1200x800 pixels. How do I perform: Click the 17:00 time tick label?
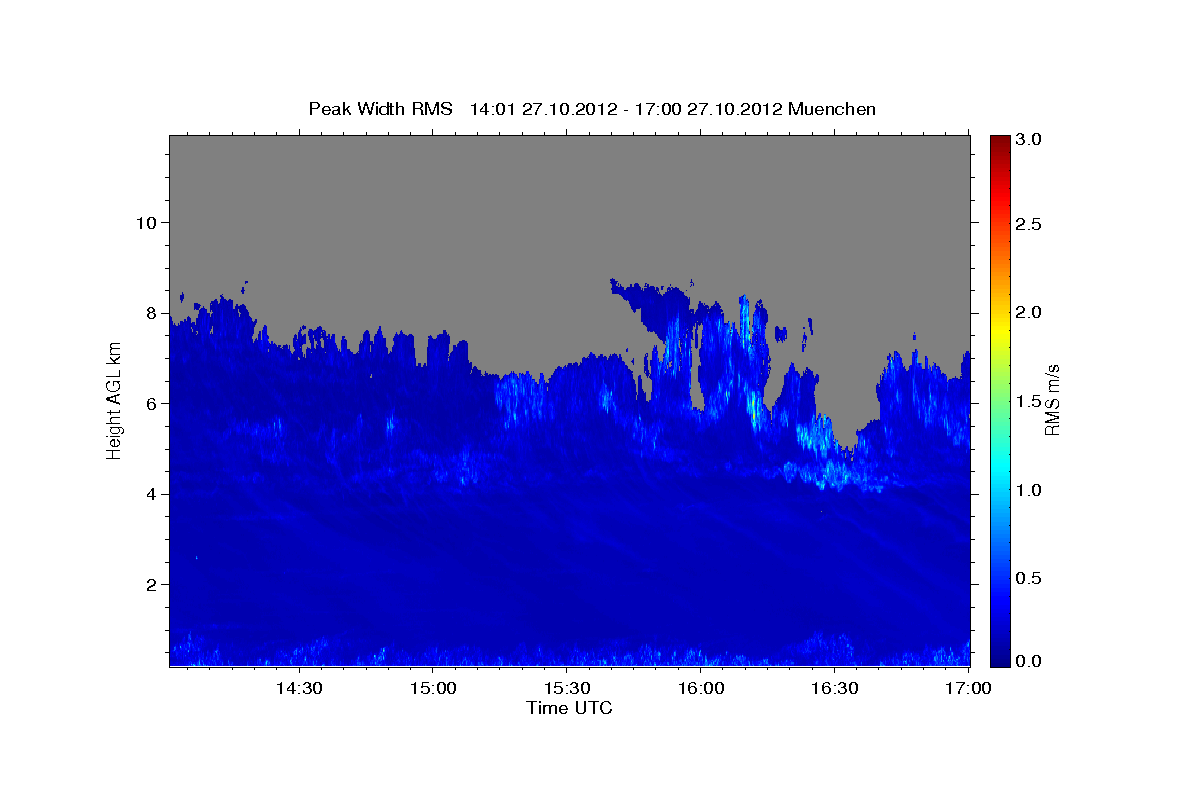click(968, 688)
